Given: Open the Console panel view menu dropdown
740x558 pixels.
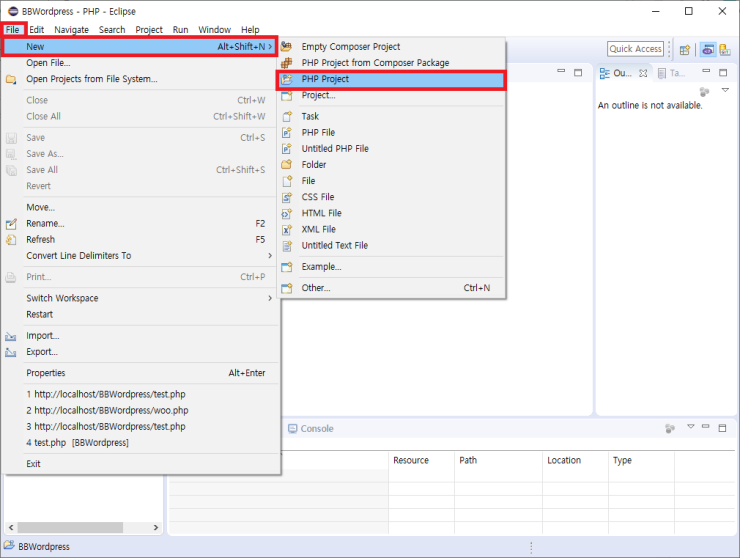Looking at the screenshot, I should coord(690,428).
